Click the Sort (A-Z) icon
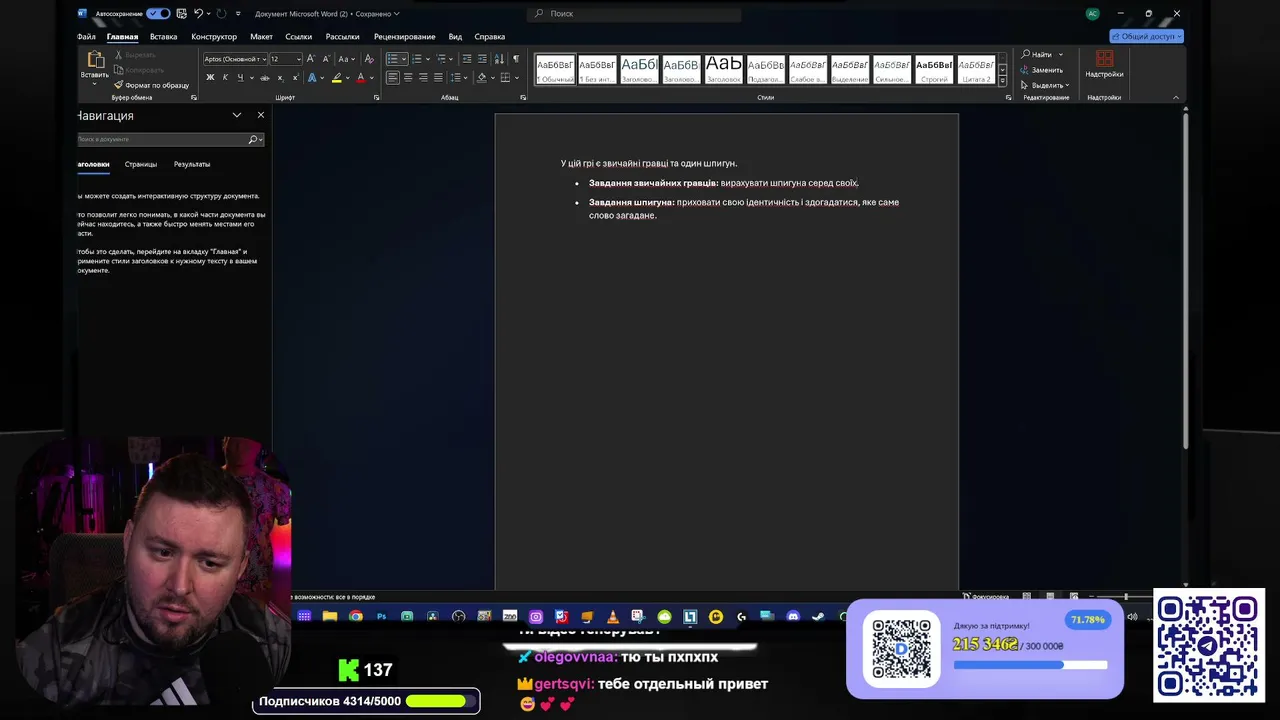This screenshot has width=1280, height=720. [x=500, y=59]
